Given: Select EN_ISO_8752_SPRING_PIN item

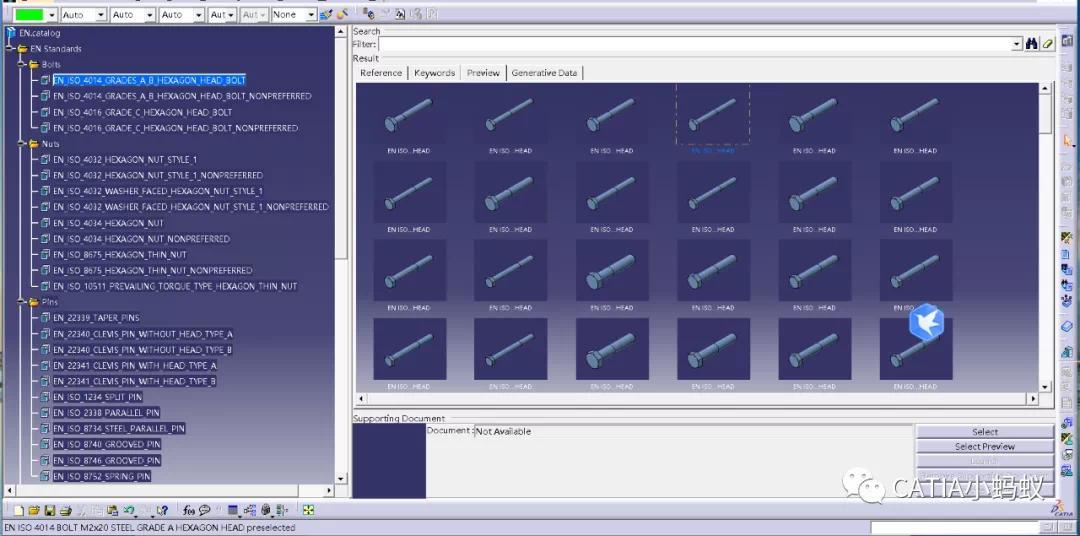Looking at the screenshot, I should 102,477.
